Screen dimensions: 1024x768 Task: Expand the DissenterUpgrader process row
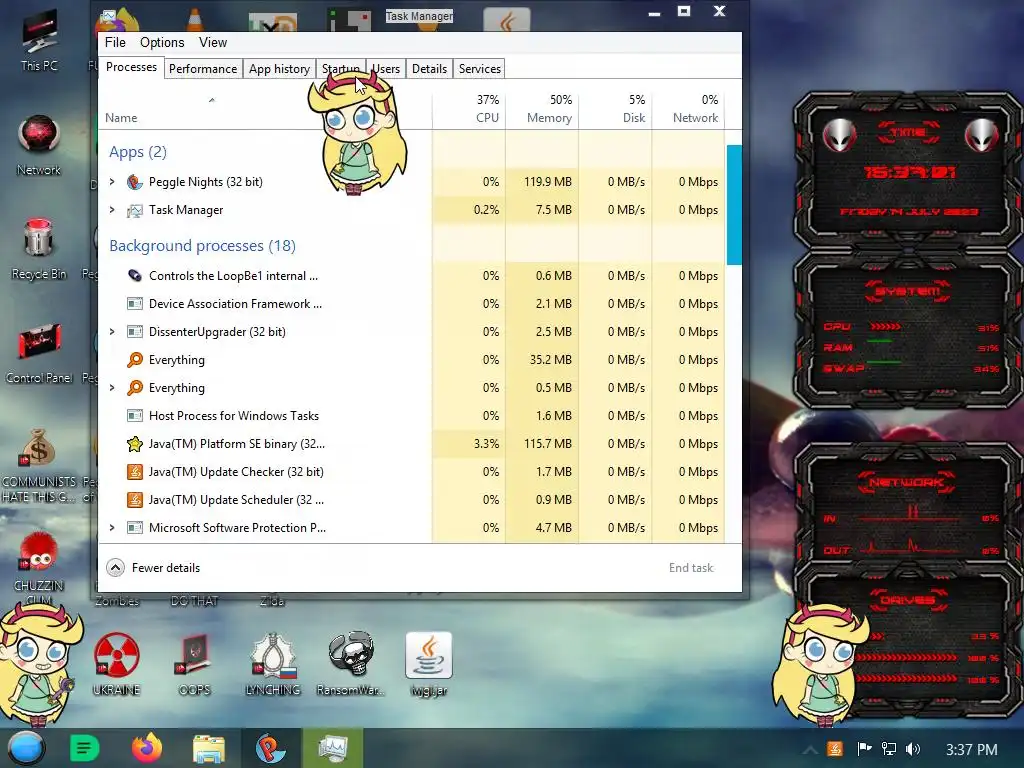pos(112,332)
